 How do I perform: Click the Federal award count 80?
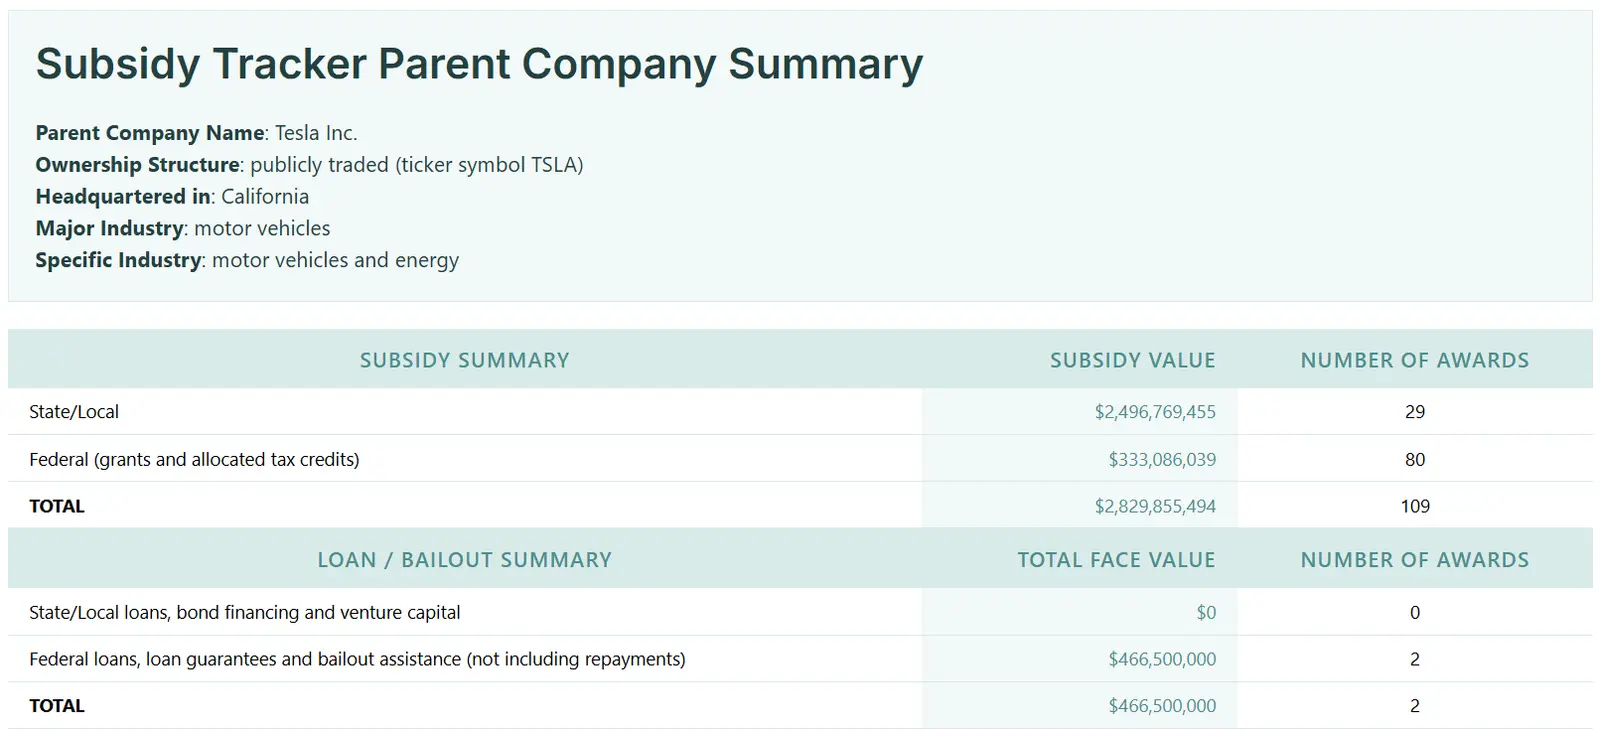click(x=1414, y=460)
